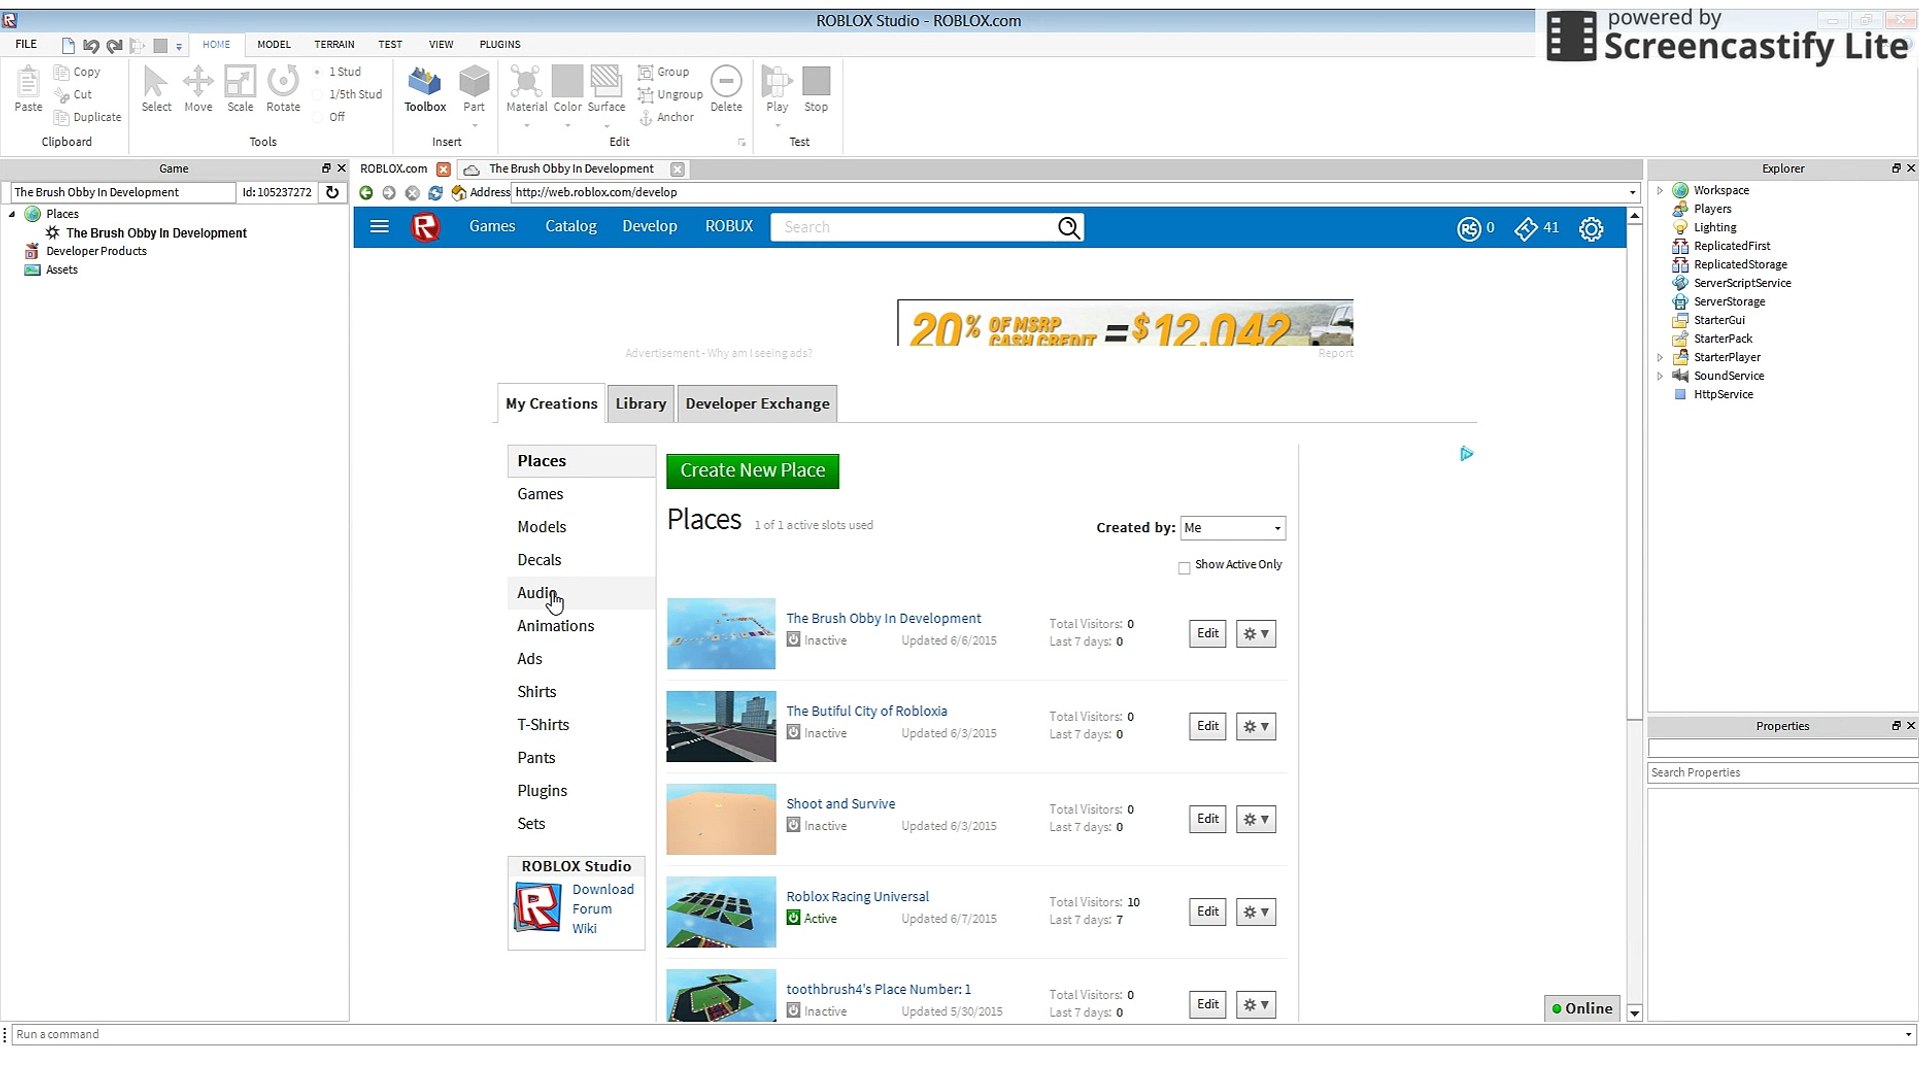Screen dimensions: 1919x1080
Task: Reload the embedded web page
Action: pos(435,193)
